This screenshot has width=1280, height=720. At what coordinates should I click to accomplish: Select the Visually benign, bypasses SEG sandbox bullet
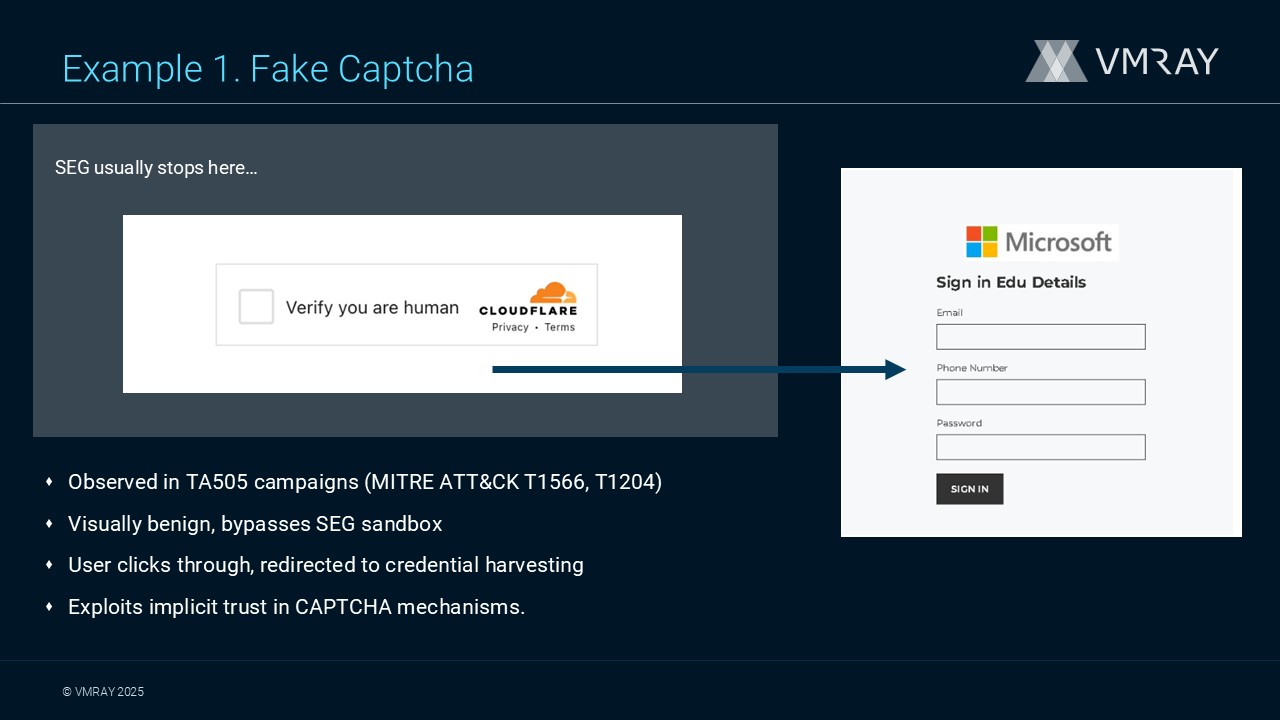pyautogui.click(x=255, y=524)
